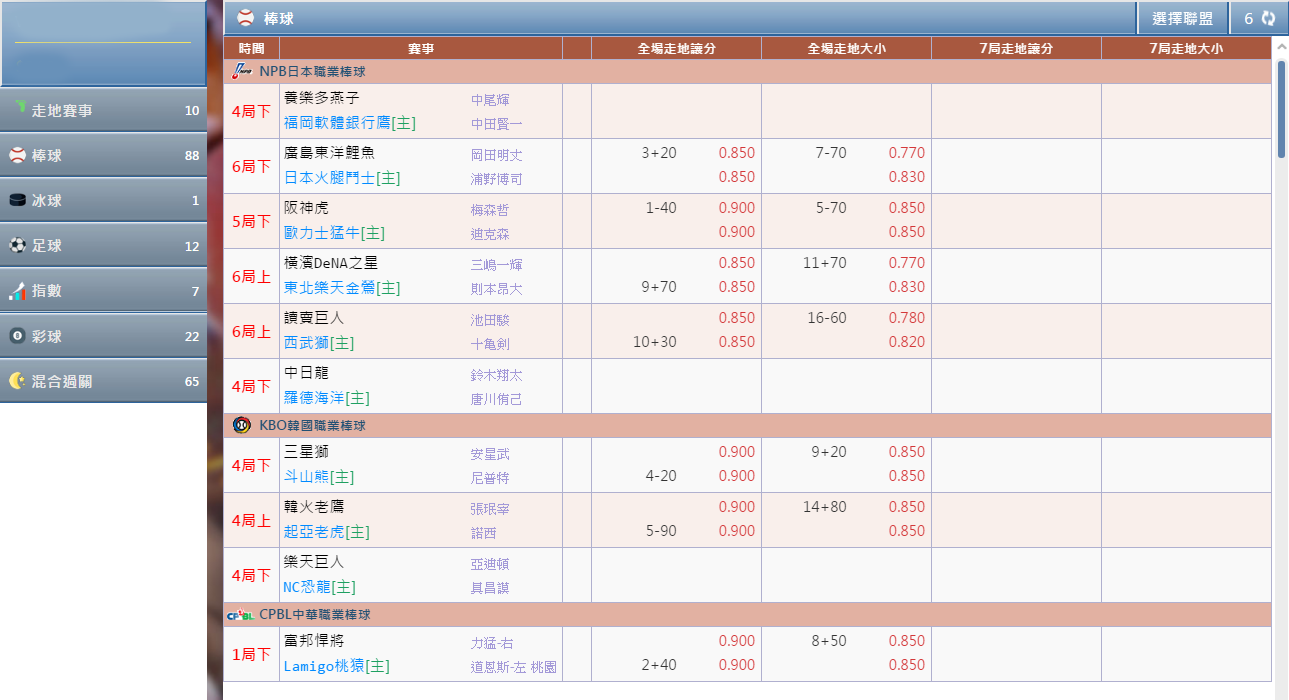Image resolution: width=1289 pixels, height=700 pixels.
Task: Click the 東北樂天金鷲 home team link
Action: 342,287
